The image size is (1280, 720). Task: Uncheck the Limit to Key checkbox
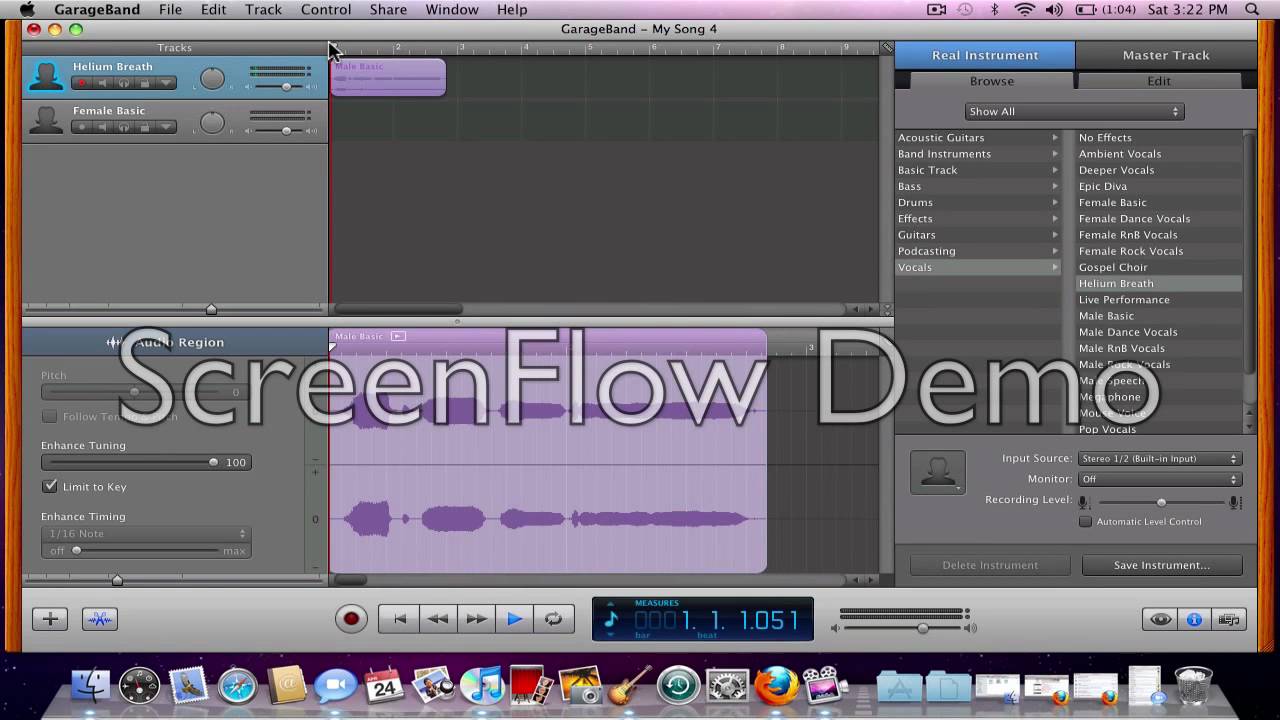coord(50,486)
